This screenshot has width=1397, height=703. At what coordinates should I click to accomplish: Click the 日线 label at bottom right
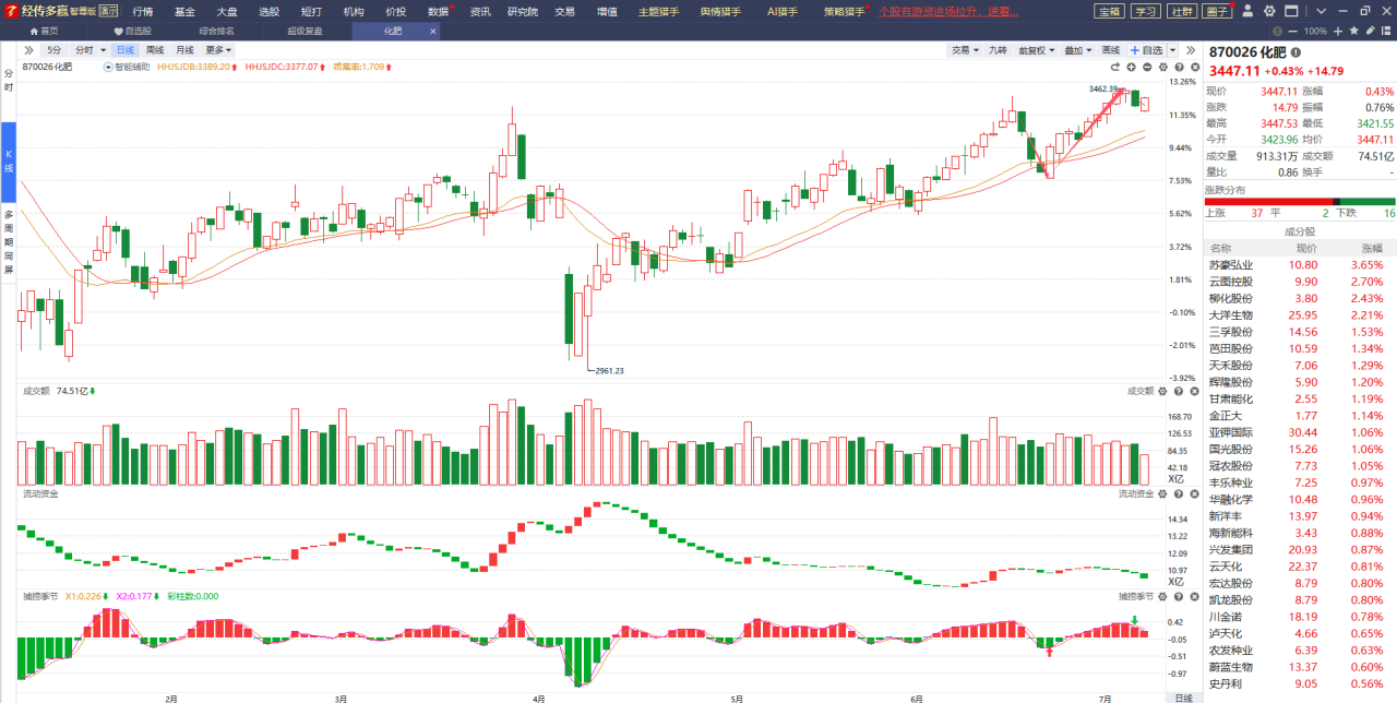pos(1183,697)
